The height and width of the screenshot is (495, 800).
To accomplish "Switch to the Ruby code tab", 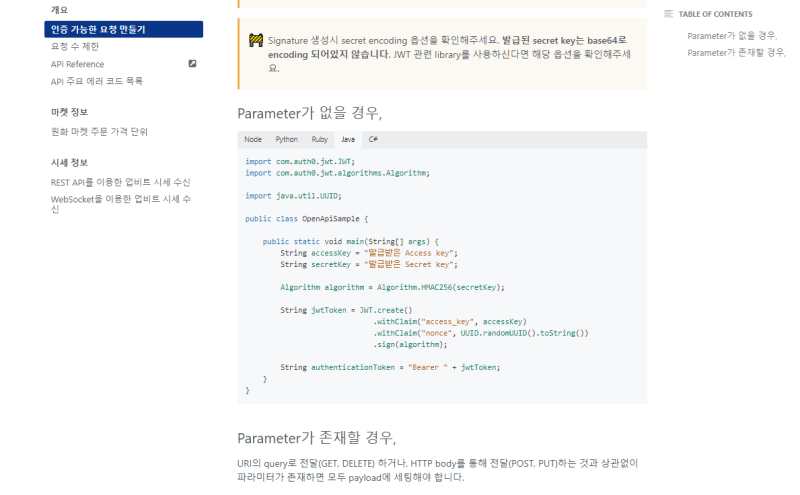I will (x=319, y=139).
